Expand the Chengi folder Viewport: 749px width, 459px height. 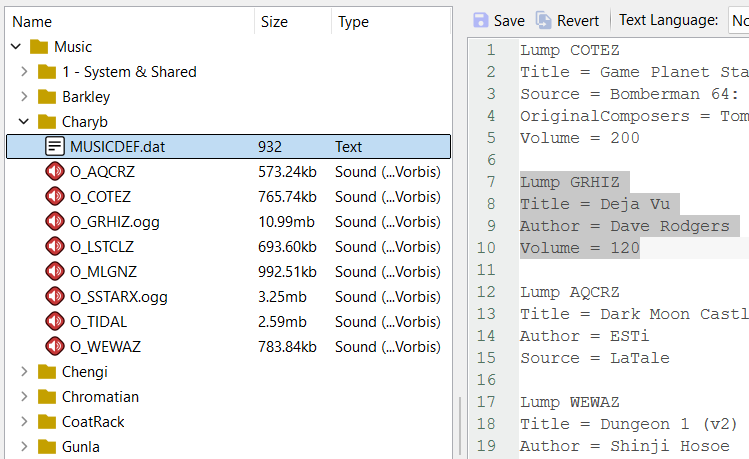(24, 372)
